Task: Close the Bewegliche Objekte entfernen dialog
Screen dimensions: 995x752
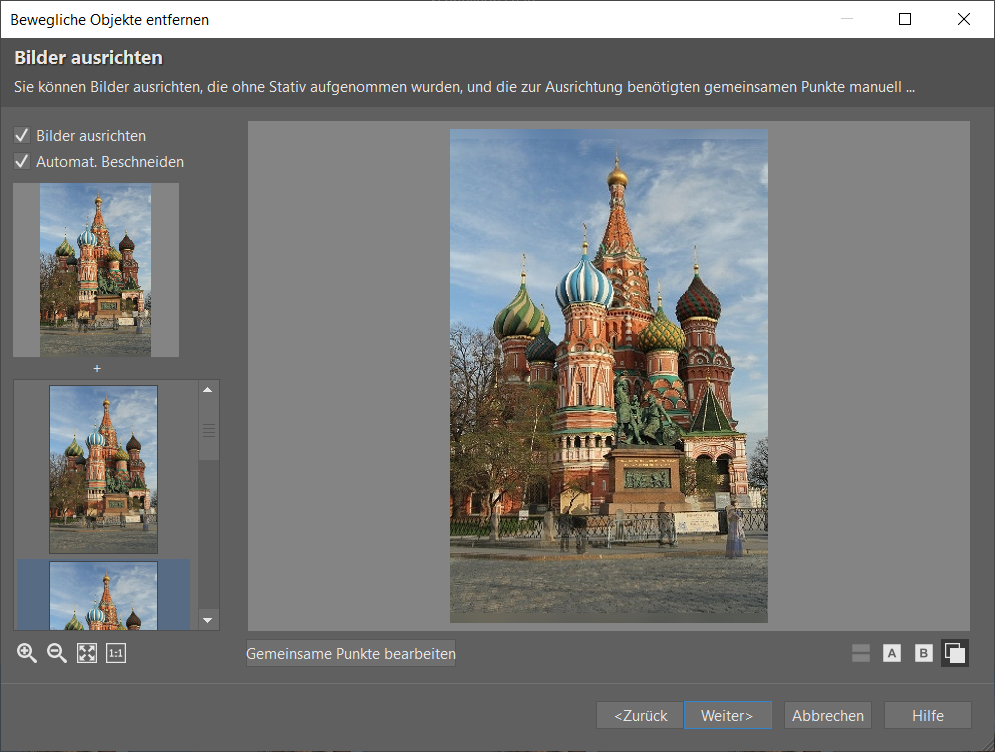Action: click(x=964, y=19)
